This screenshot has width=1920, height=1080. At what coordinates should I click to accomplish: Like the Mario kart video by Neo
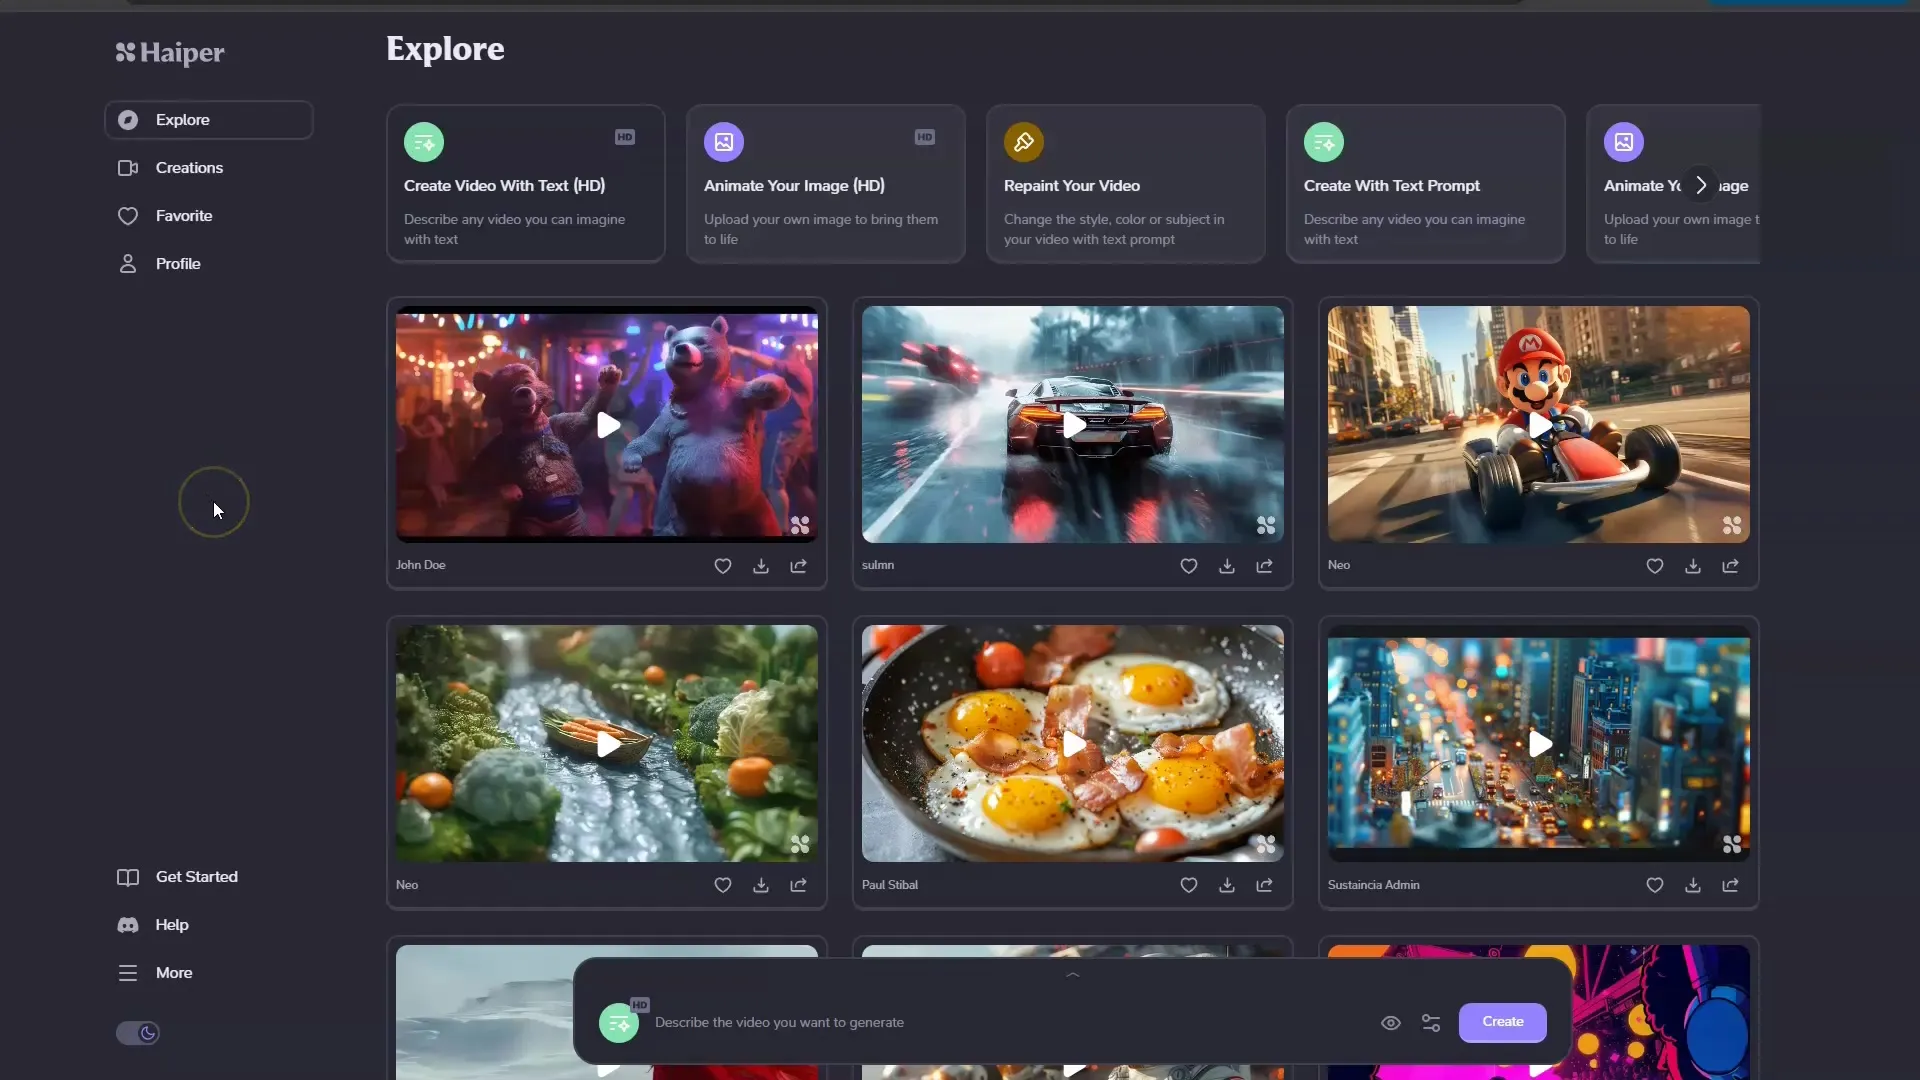[x=1654, y=564]
